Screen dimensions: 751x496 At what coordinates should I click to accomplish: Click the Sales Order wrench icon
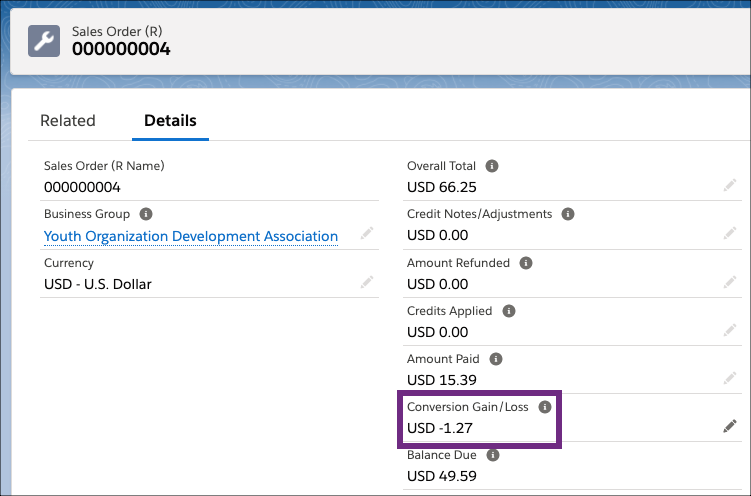[x=44, y=41]
